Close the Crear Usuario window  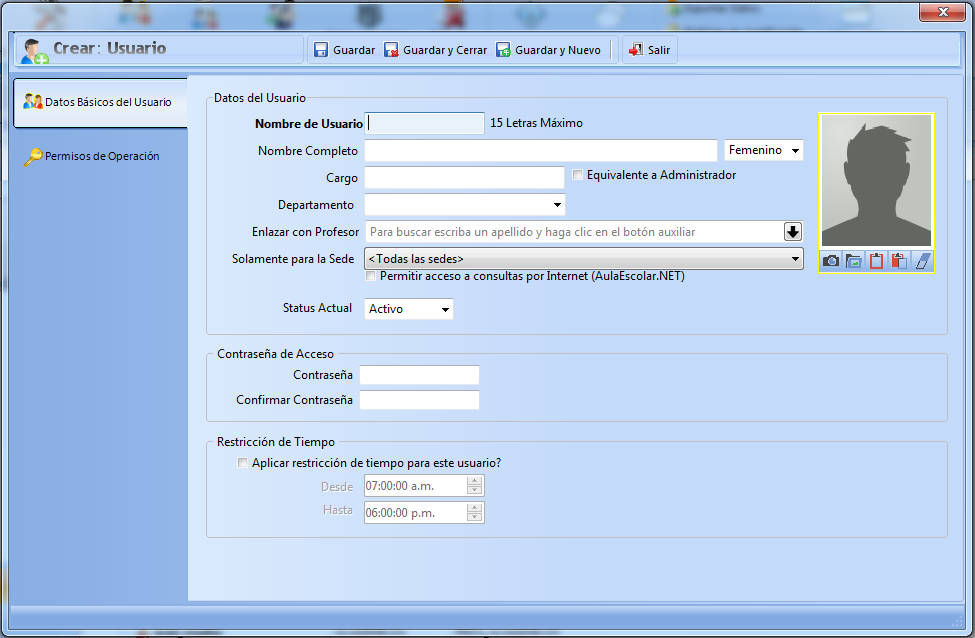(943, 12)
